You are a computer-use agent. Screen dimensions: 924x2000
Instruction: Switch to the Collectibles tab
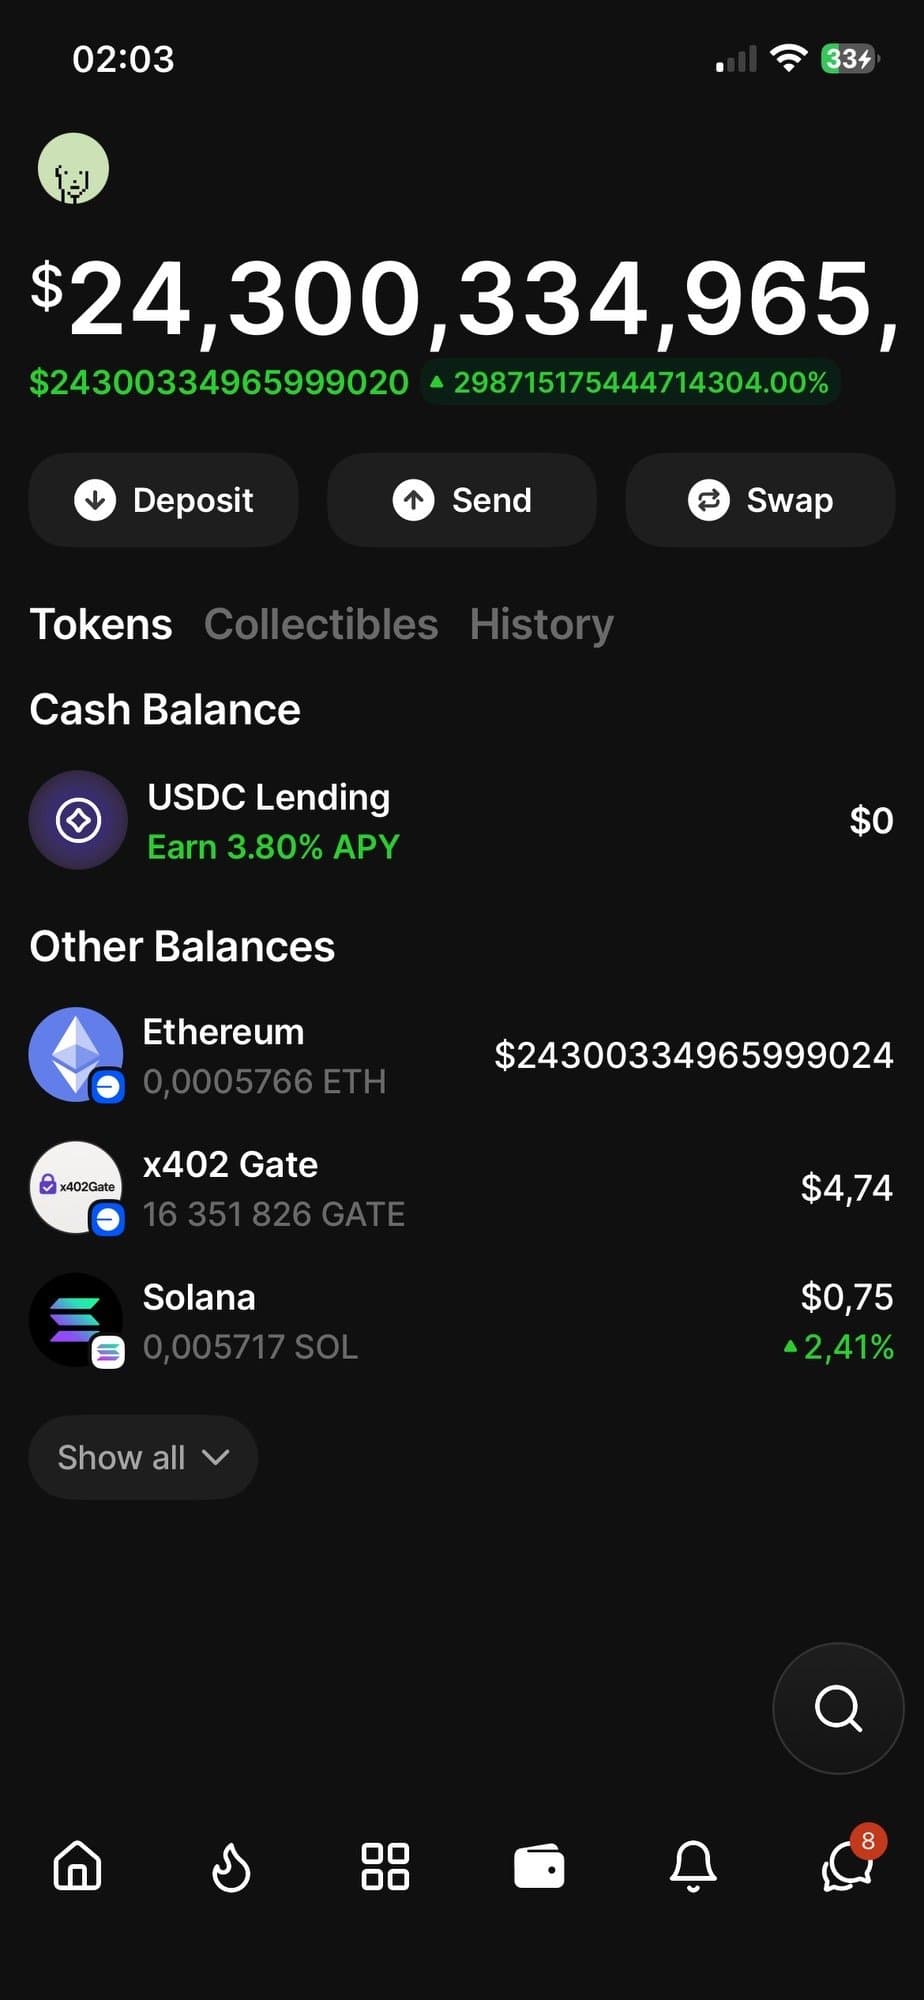tap(321, 624)
